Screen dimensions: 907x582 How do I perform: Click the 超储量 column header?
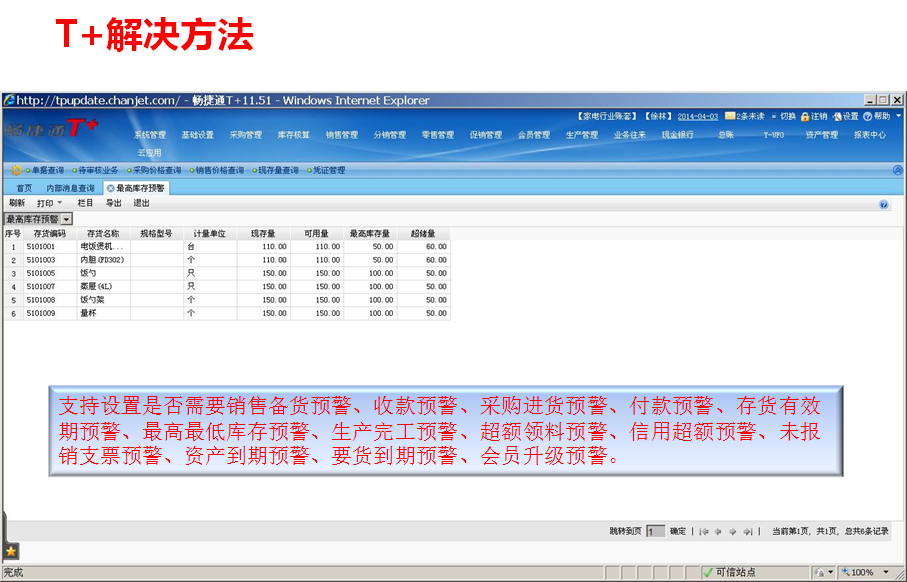click(423, 234)
